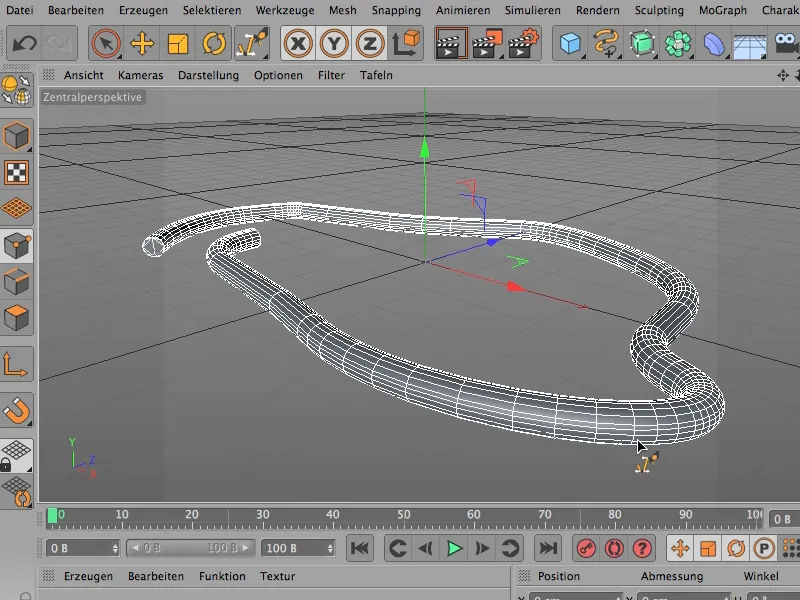The height and width of the screenshot is (600, 800).
Task: Open the Simulieren menu
Action: click(x=533, y=10)
